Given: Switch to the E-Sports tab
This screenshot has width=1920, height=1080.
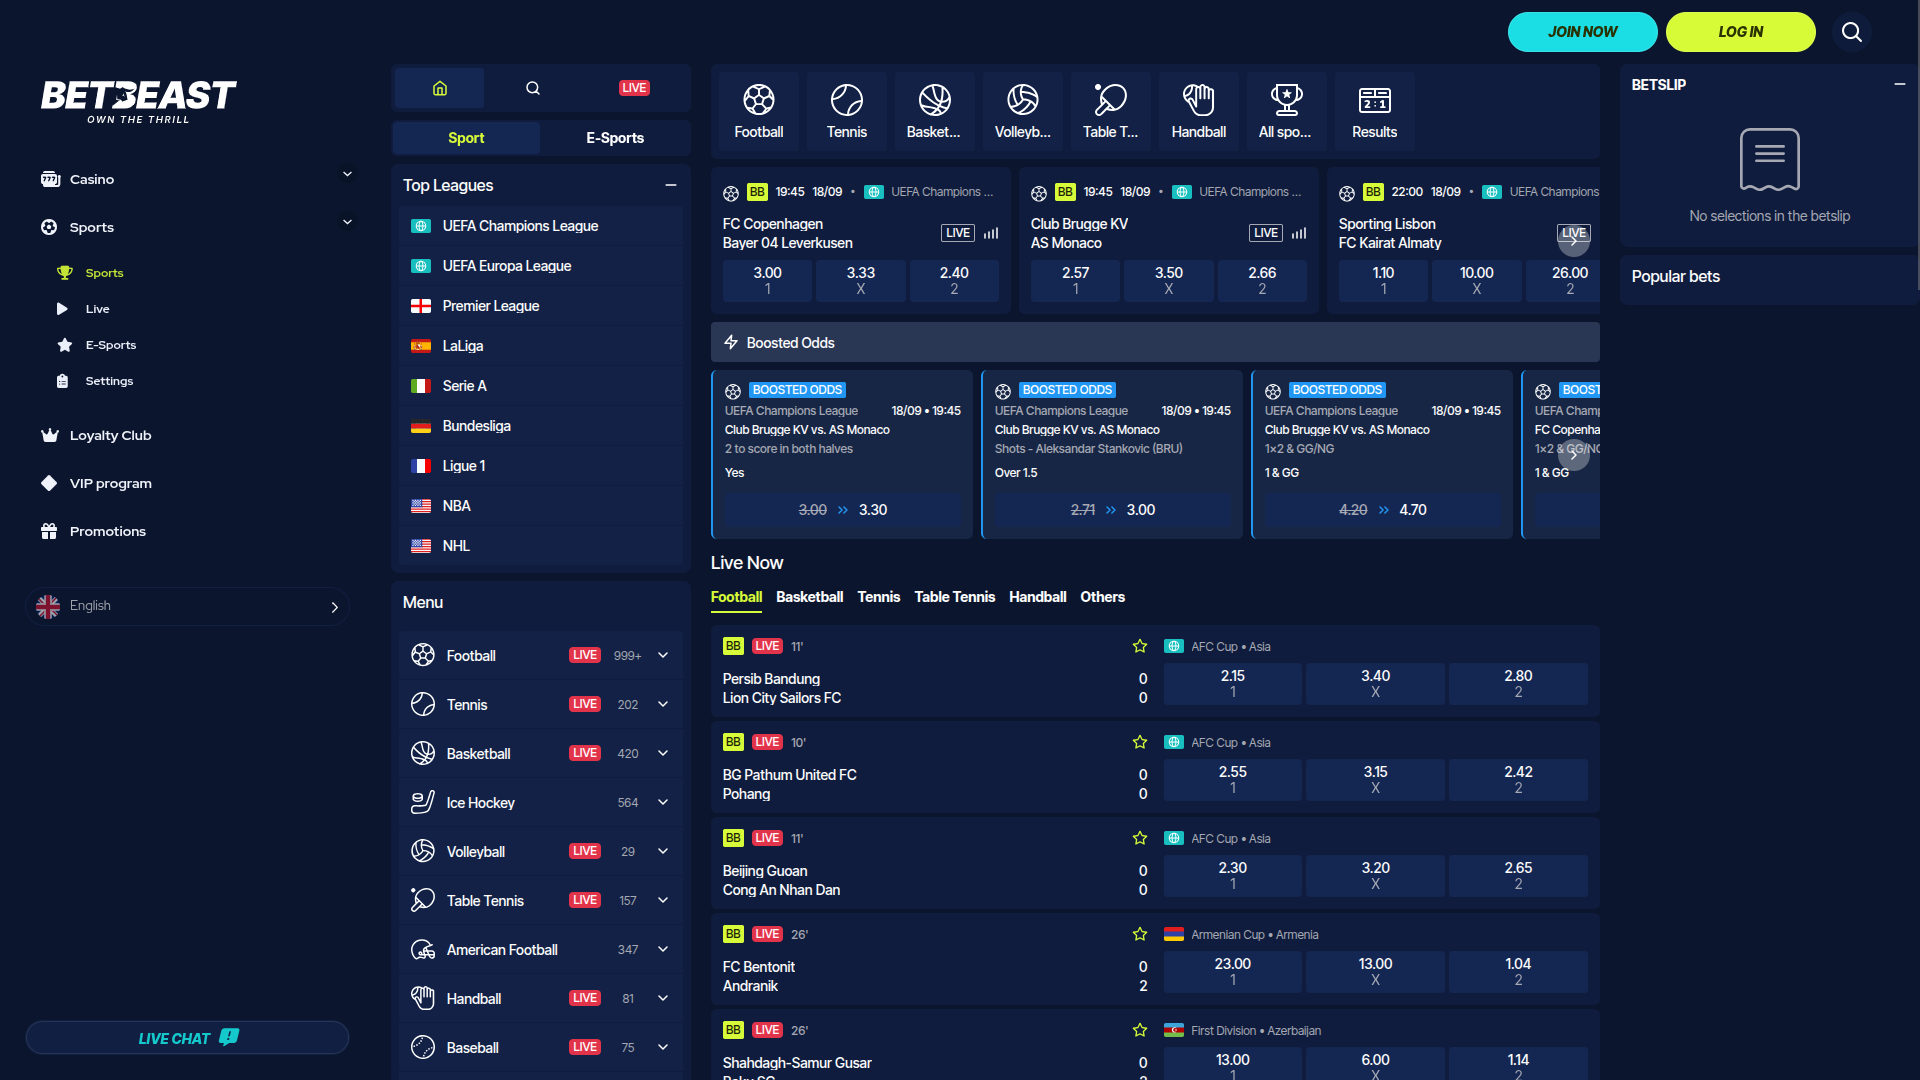Looking at the screenshot, I should click(614, 138).
